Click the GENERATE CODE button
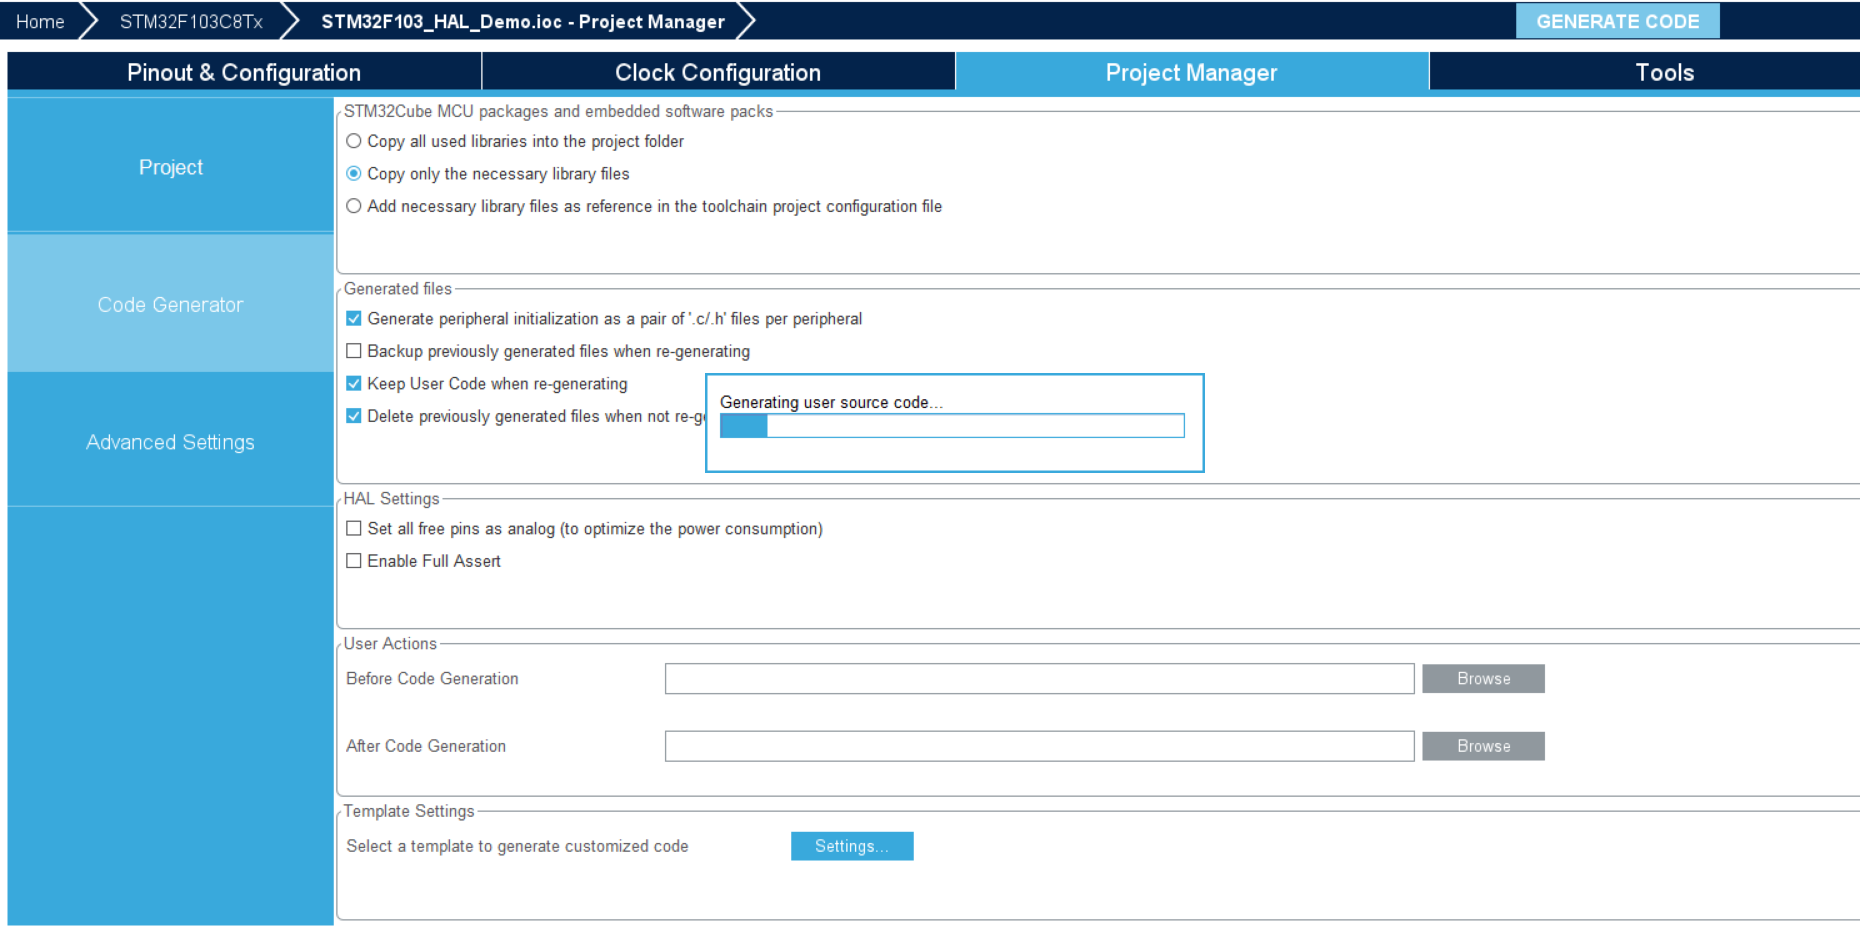This screenshot has height=933, width=1860. point(1617,21)
